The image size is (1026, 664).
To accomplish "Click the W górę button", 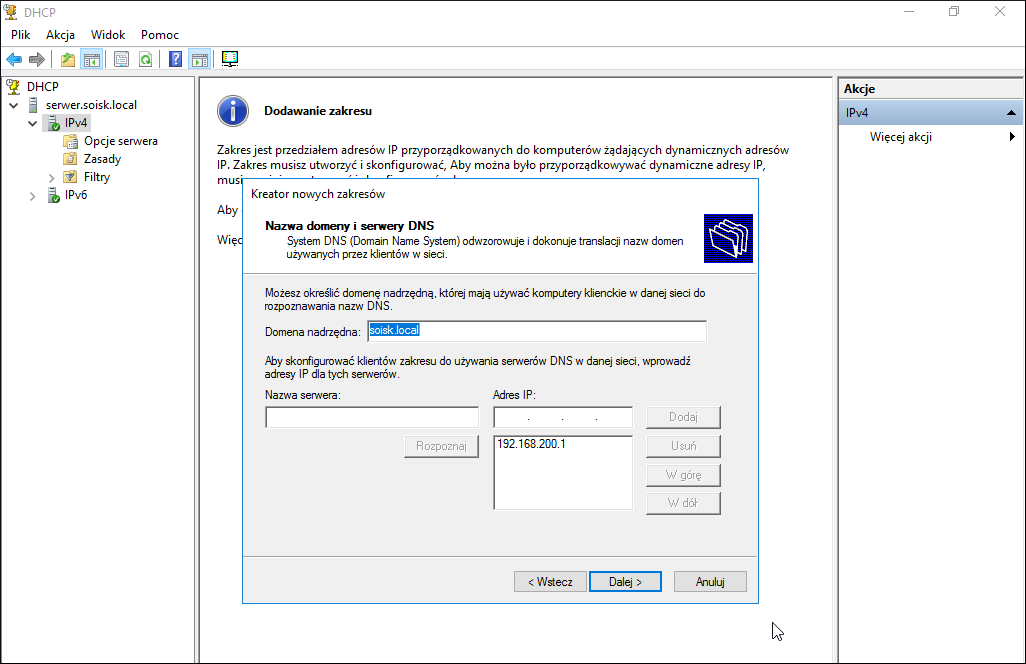I will pyautogui.click(x=683, y=475).
